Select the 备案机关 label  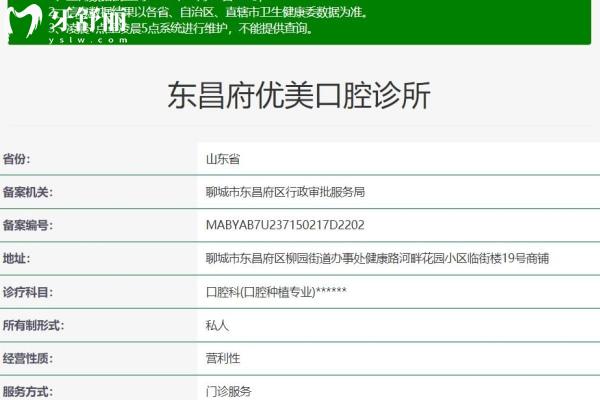tap(28, 192)
